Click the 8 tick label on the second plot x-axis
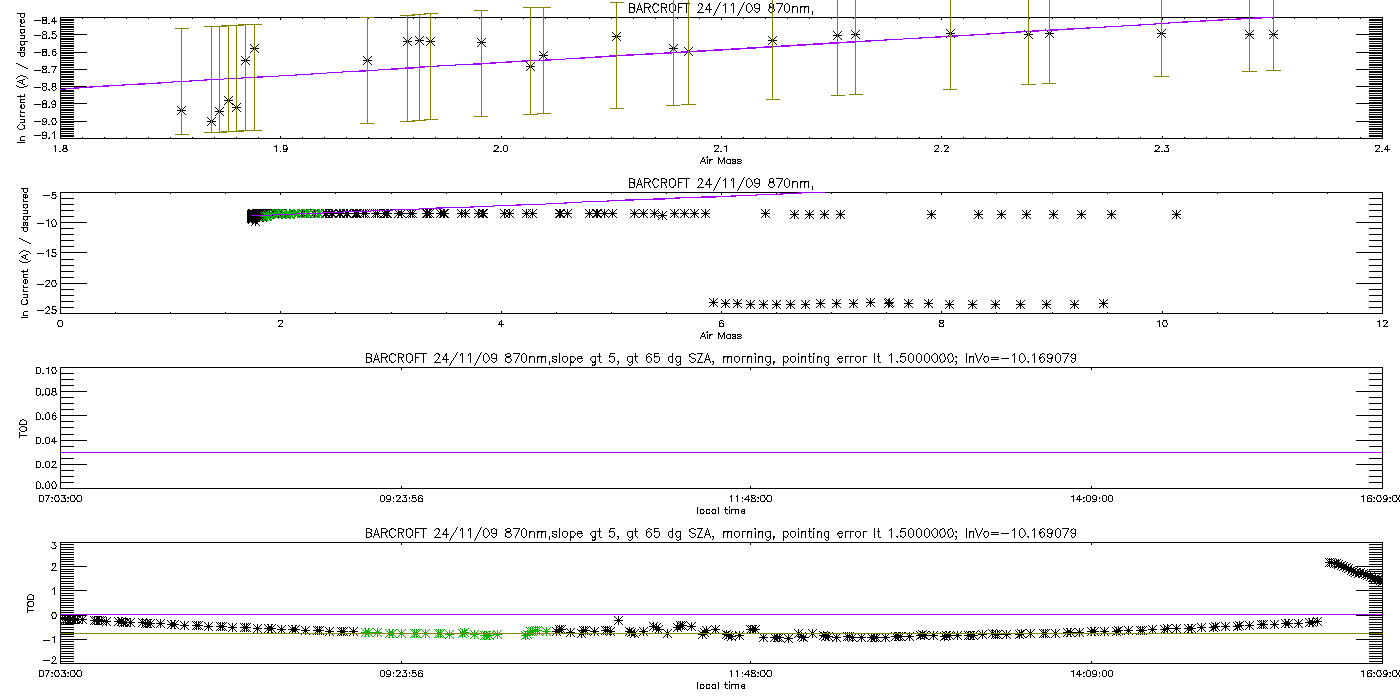This screenshot has height=700, width=1400. tap(941, 324)
